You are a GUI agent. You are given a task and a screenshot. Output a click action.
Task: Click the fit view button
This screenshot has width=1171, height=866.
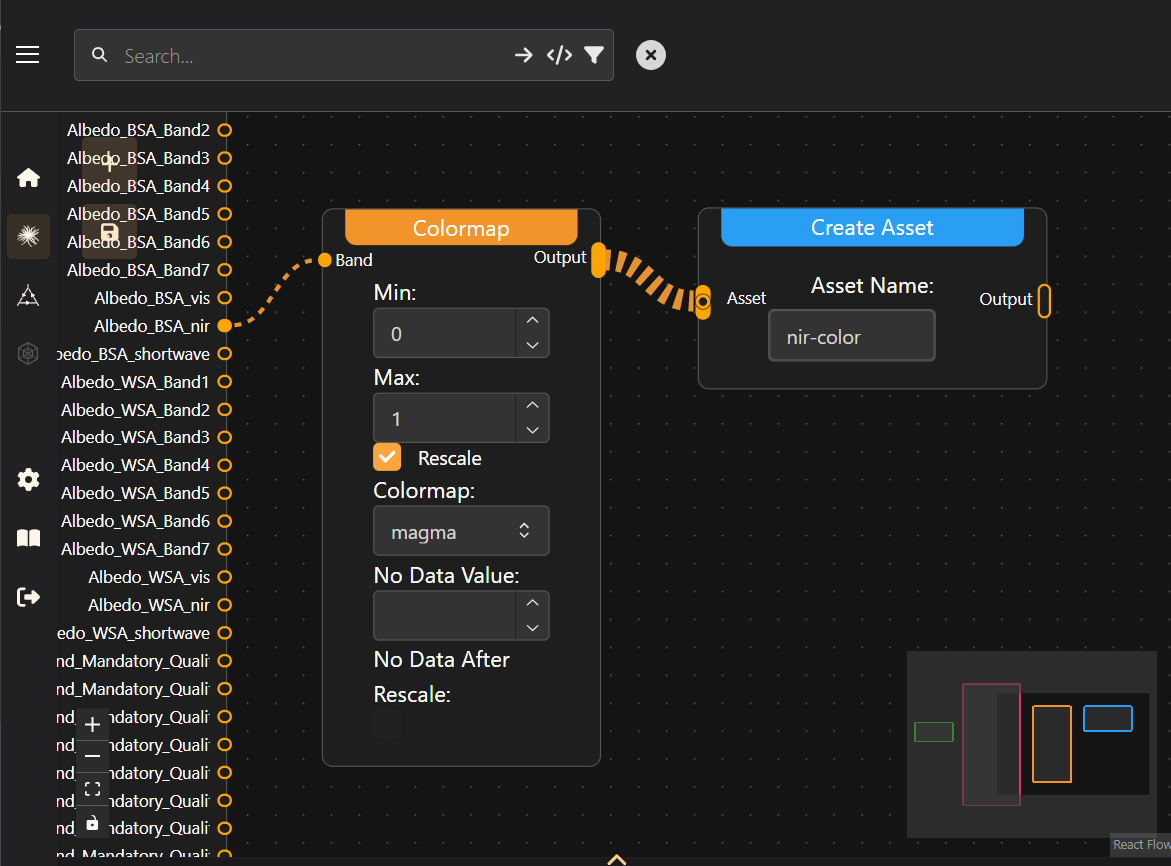[x=93, y=789]
